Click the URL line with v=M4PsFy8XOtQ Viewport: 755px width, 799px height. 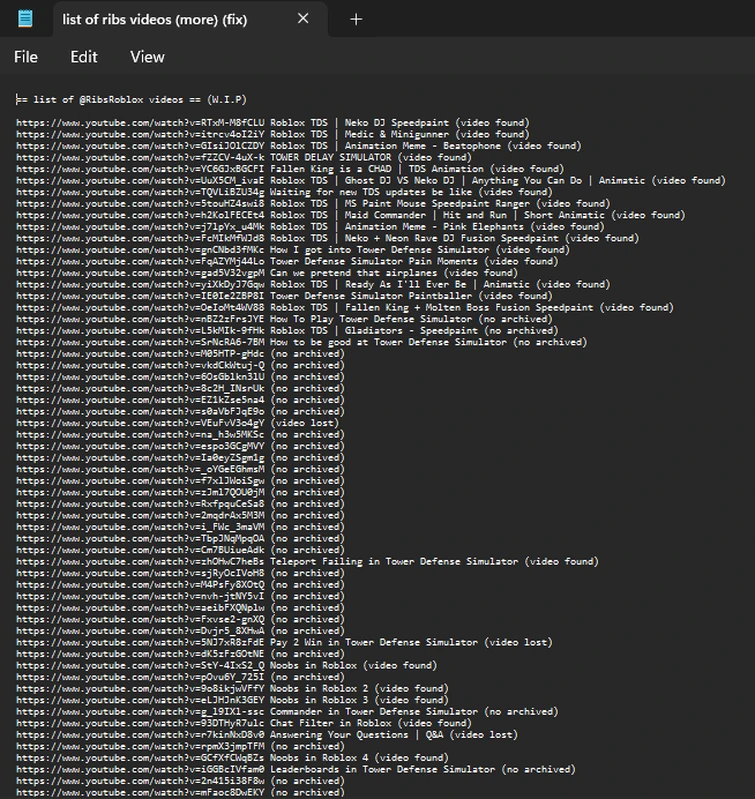[180, 584]
